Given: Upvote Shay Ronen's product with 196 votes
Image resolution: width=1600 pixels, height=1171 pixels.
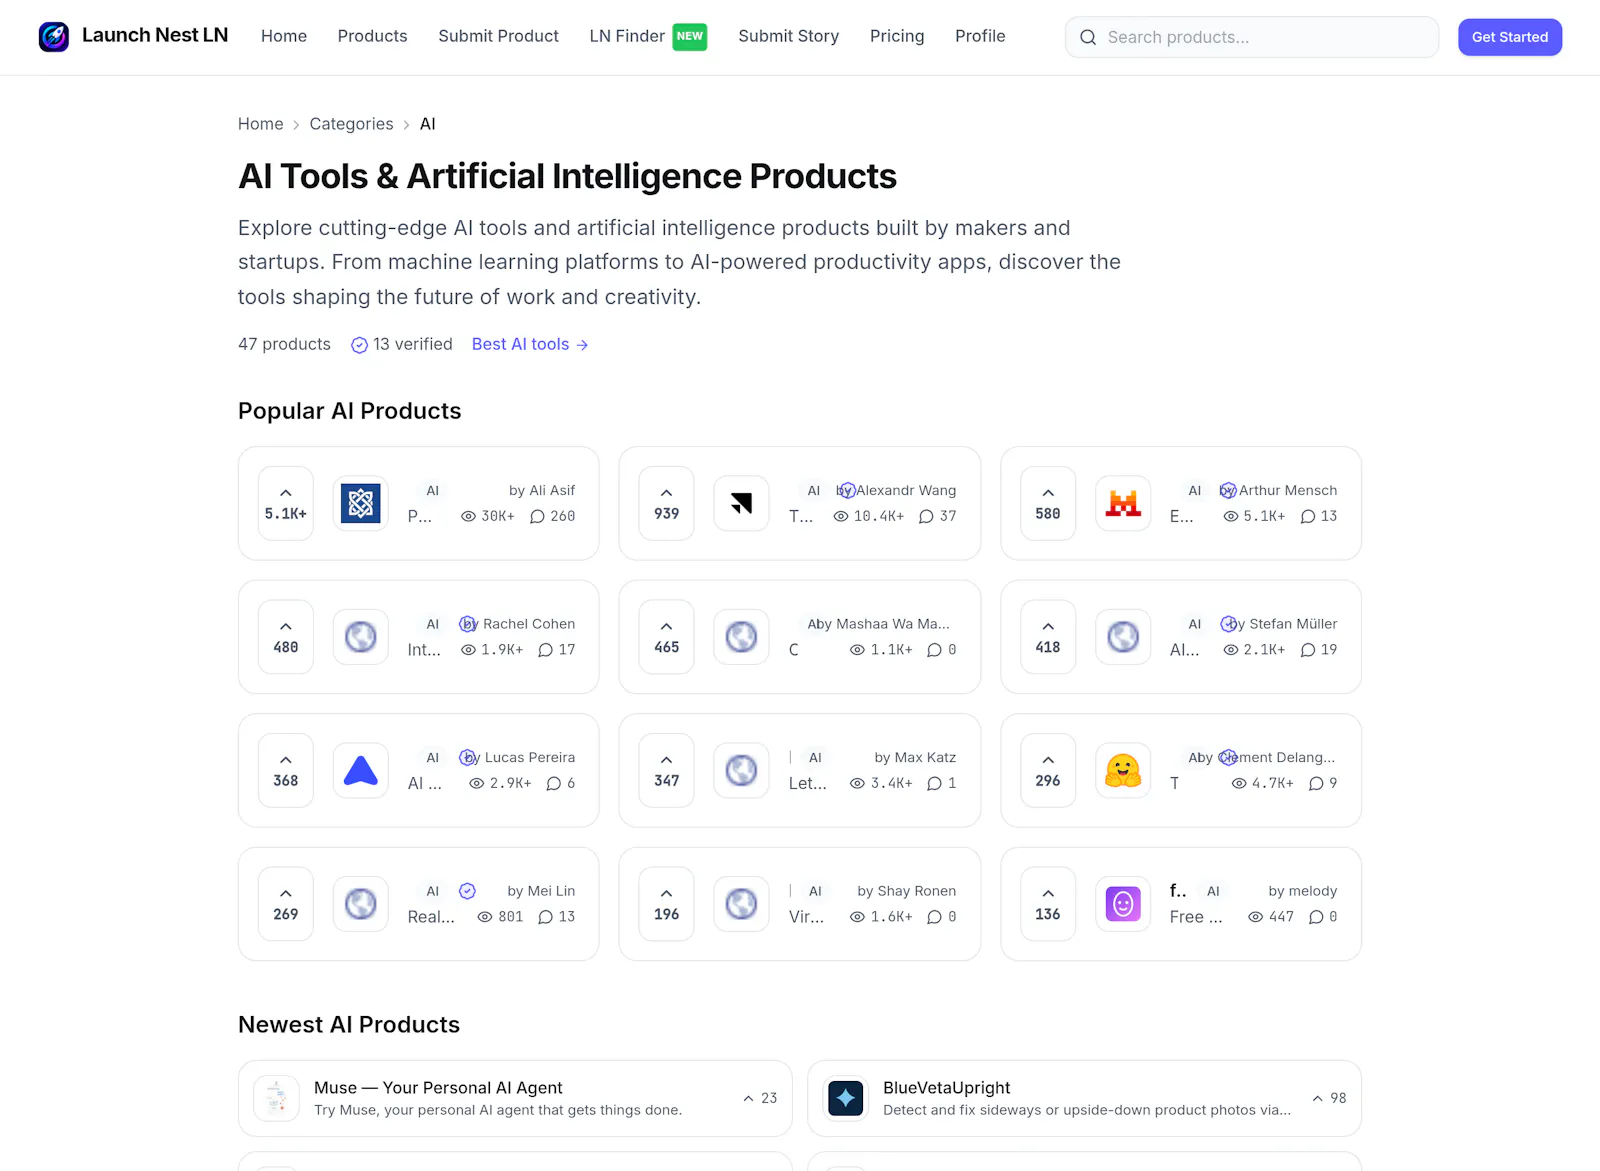Looking at the screenshot, I should pyautogui.click(x=667, y=904).
